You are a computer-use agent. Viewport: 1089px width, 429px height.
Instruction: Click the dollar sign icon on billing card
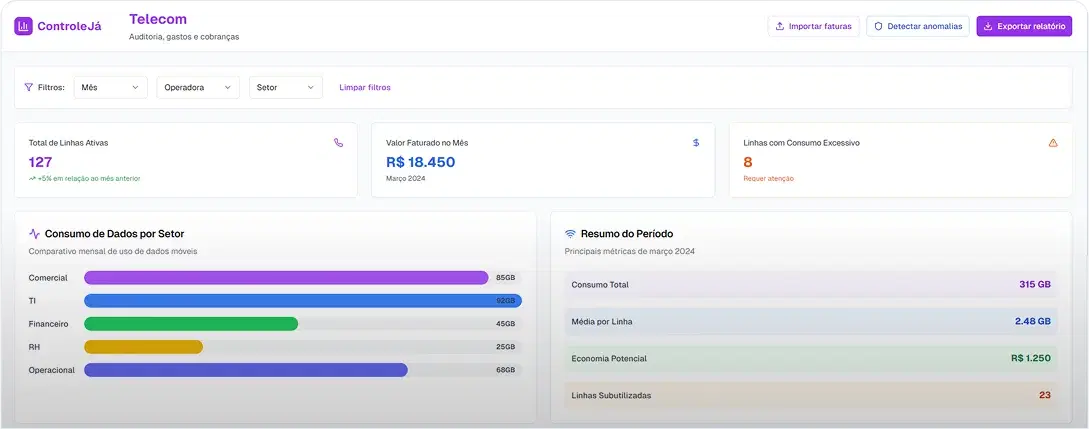(x=696, y=143)
